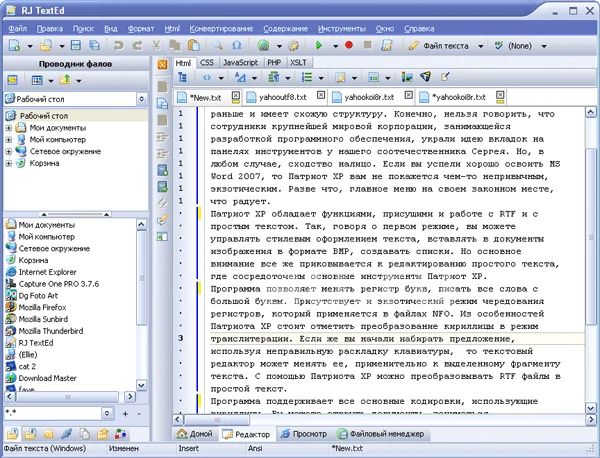Click the editor horizontal scrollbar right arrow
The height and width of the screenshot is (458, 600).
click(591, 420)
